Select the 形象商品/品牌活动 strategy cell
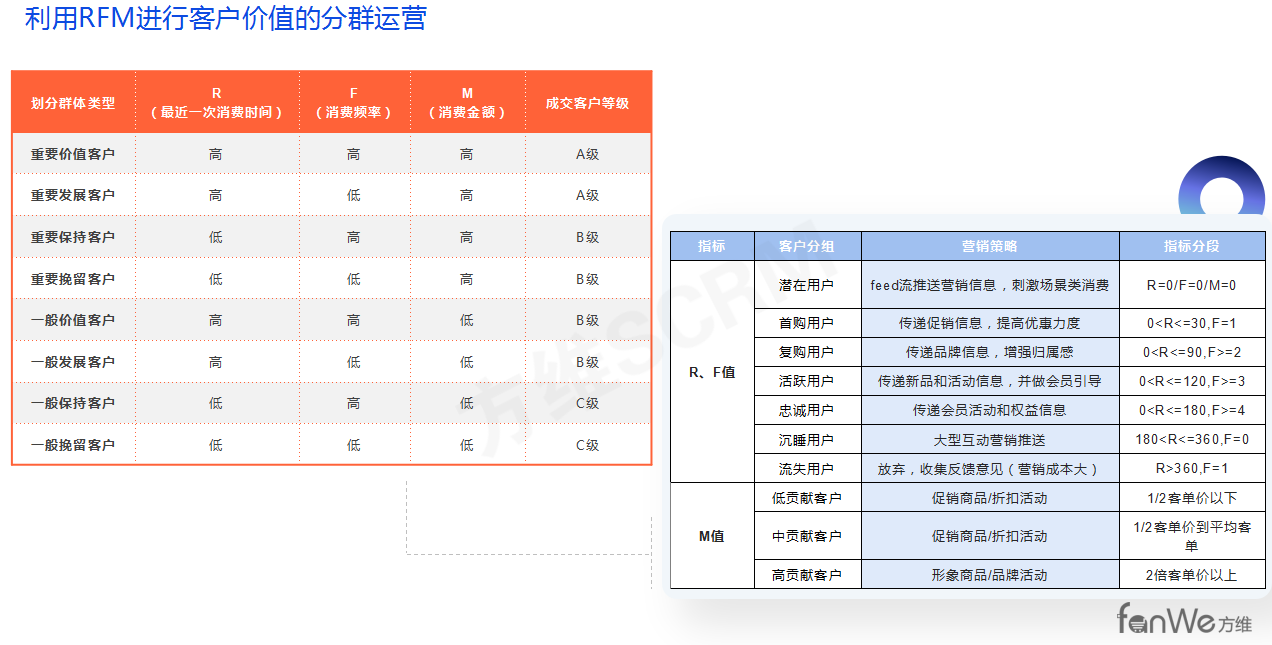 (x=989, y=575)
